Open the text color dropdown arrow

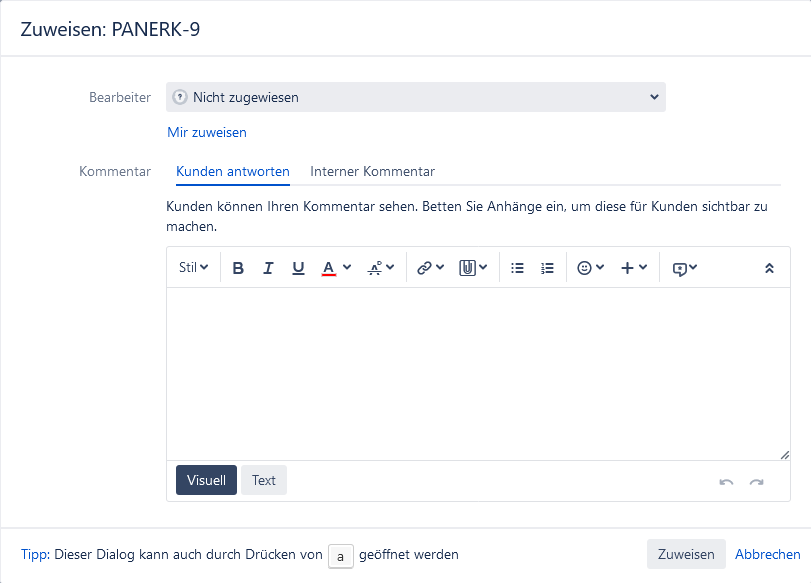coord(347,267)
